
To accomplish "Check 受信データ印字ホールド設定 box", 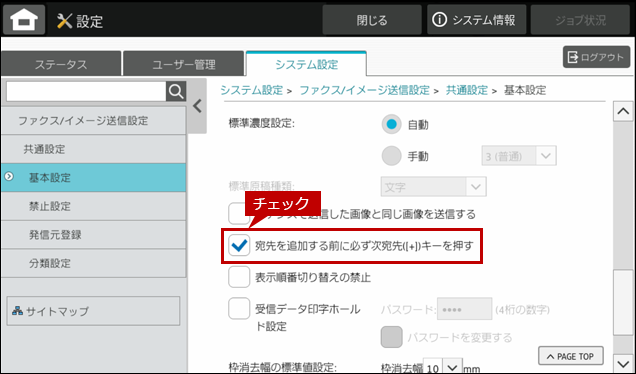I will pyautogui.click(x=239, y=309).
